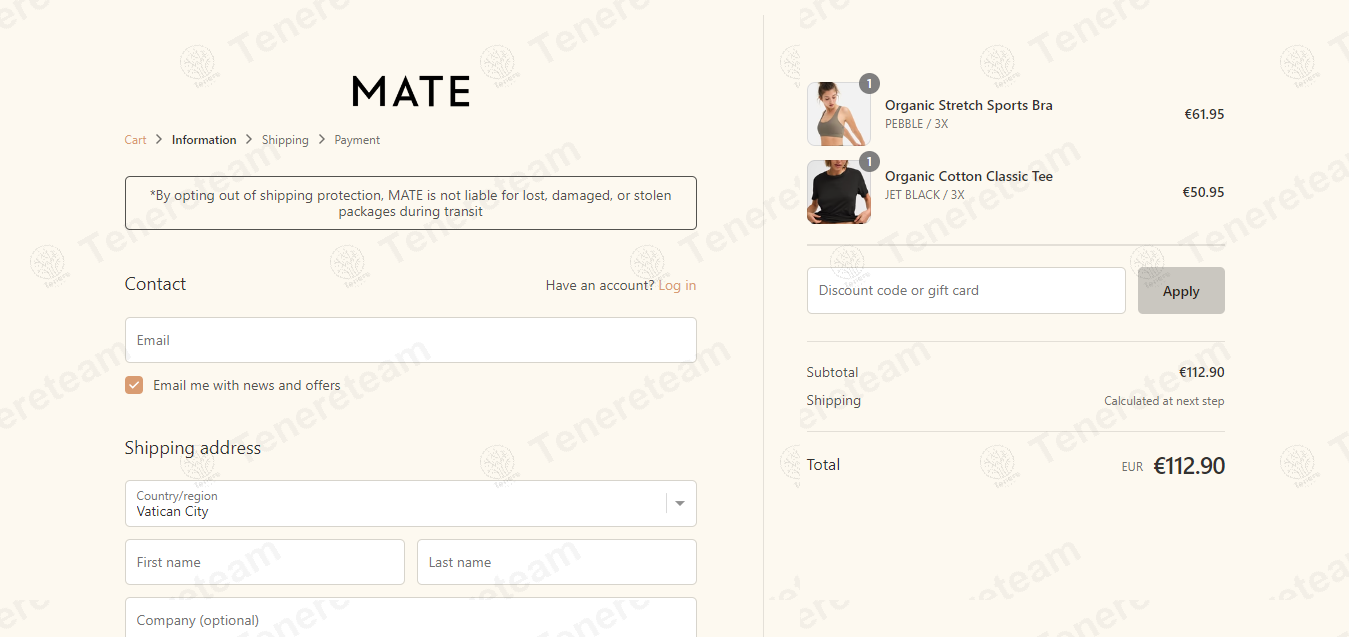This screenshot has height=637, width=1349.
Task: Click the quantity badge on the Sports Bra
Action: pos(869,83)
